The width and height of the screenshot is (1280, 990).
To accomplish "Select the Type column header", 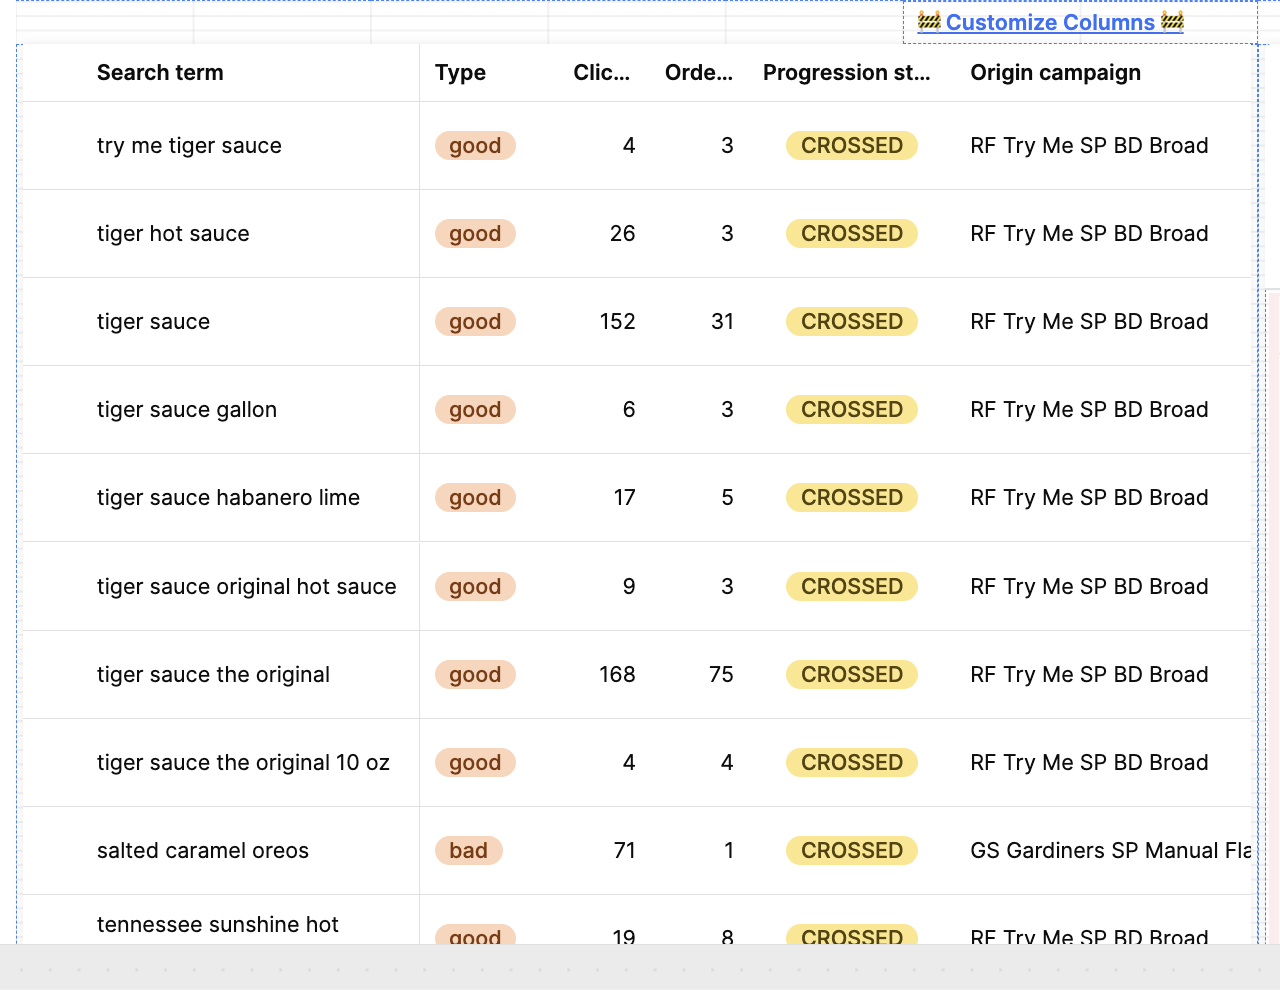I will (460, 73).
